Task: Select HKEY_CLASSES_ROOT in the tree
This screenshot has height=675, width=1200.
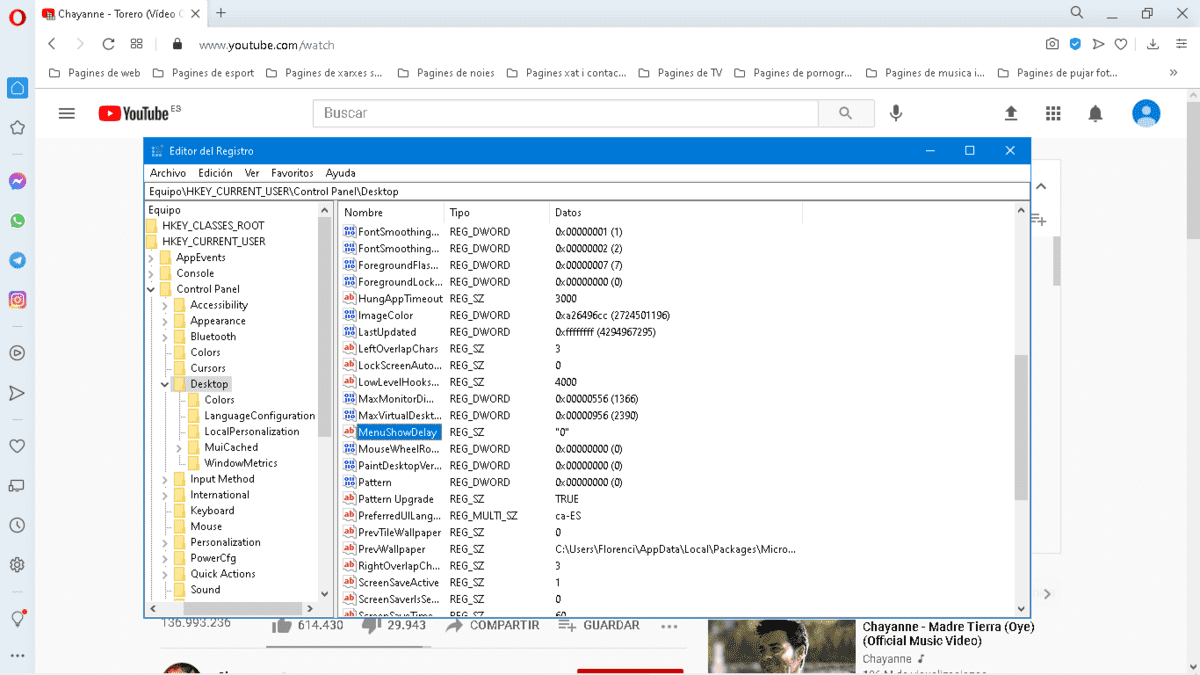Action: (213, 226)
